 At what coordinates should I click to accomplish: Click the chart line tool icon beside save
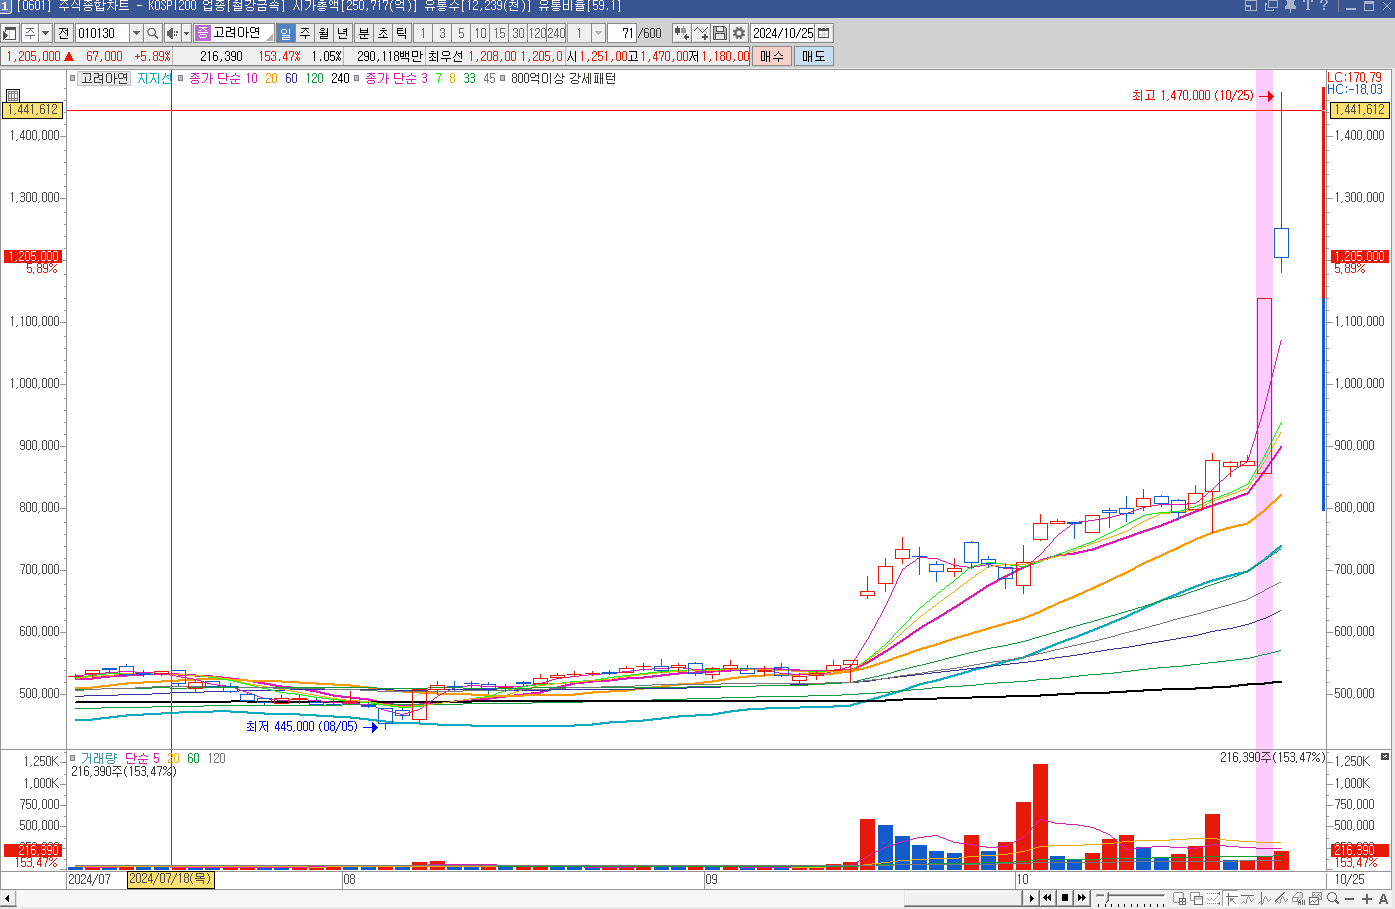pyautogui.click(x=701, y=33)
